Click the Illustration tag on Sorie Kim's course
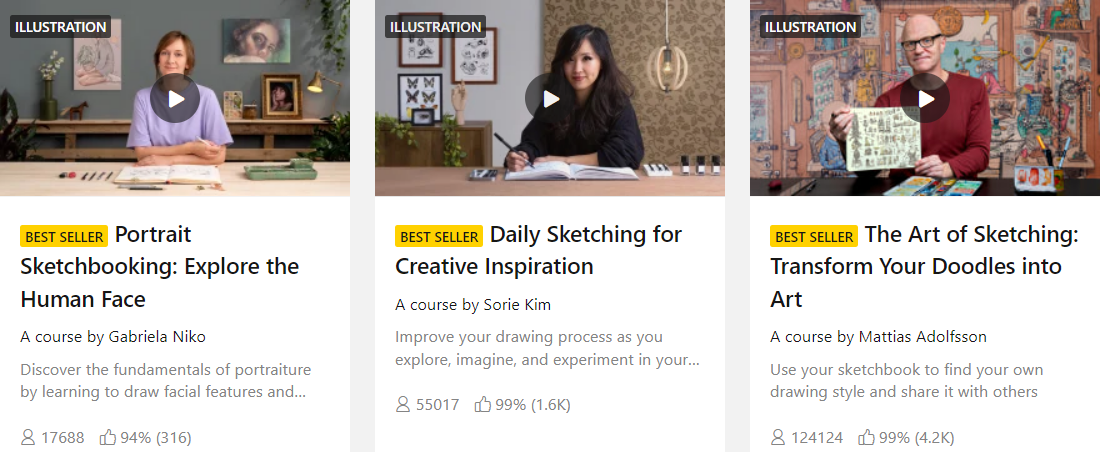1100x452 pixels. 435,27
